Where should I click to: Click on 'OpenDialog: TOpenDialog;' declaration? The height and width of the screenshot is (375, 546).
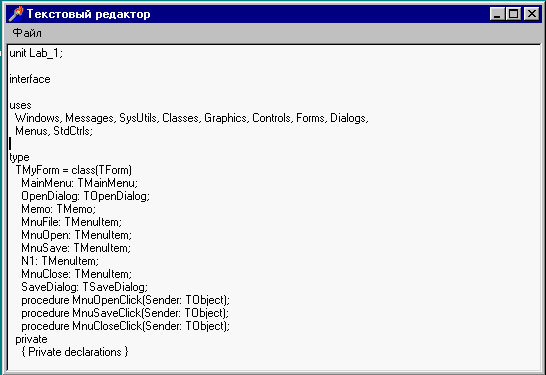click(85, 196)
